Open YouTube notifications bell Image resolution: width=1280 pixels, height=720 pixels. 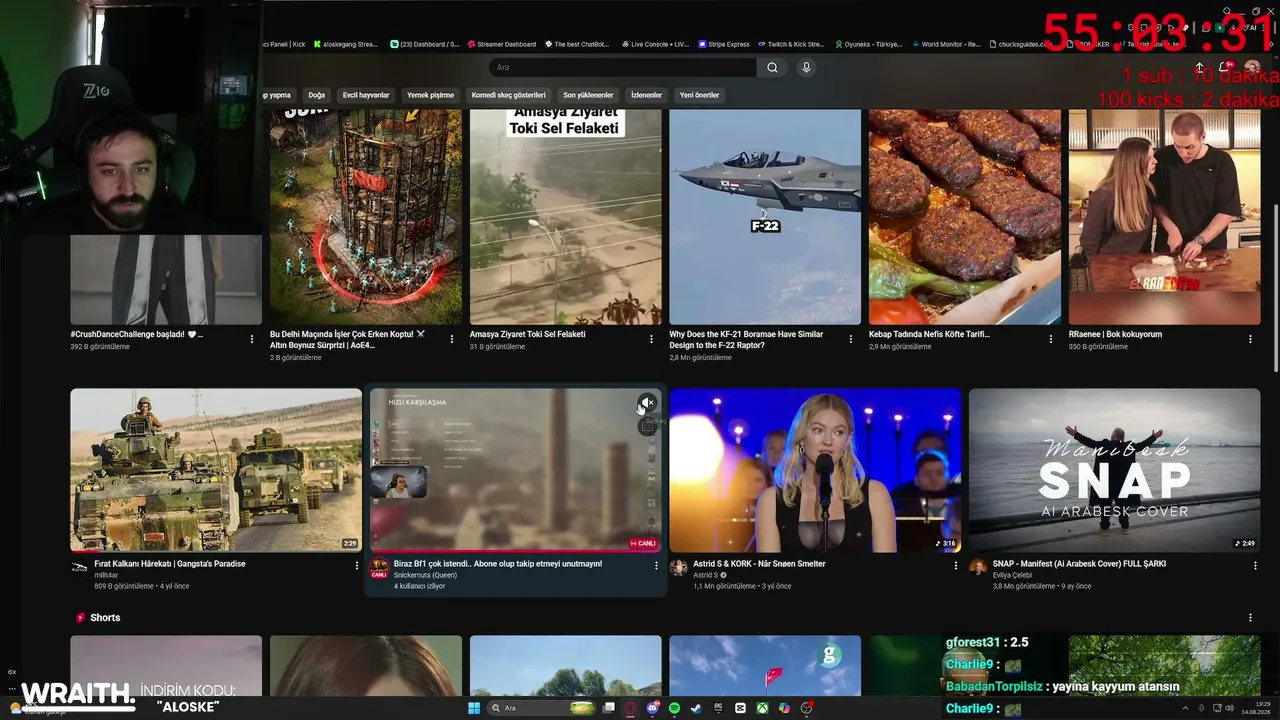click(x=1223, y=67)
